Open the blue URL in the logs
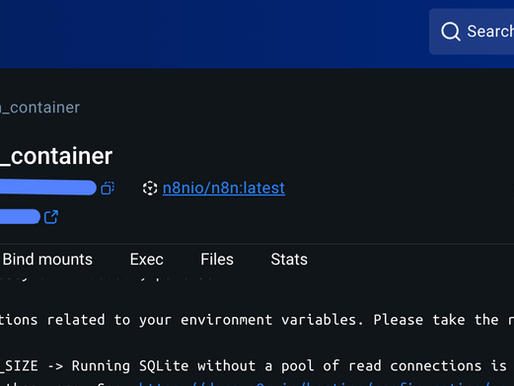The width and height of the screenshot is (514, 386). [x=327, y=383]
